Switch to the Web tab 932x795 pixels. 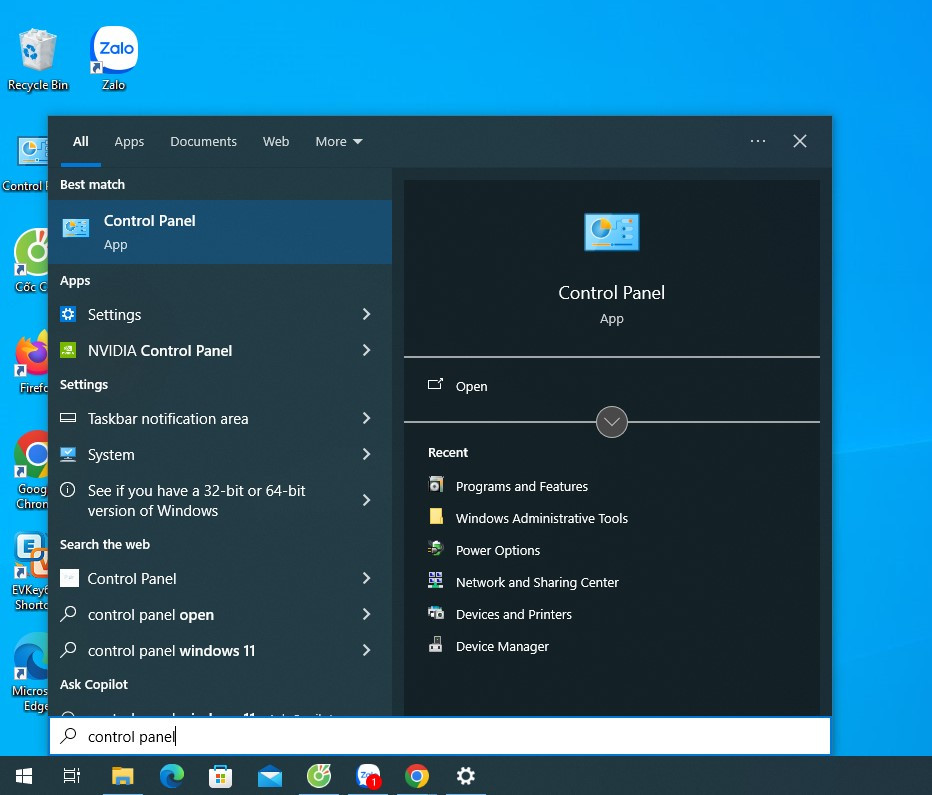276,141
